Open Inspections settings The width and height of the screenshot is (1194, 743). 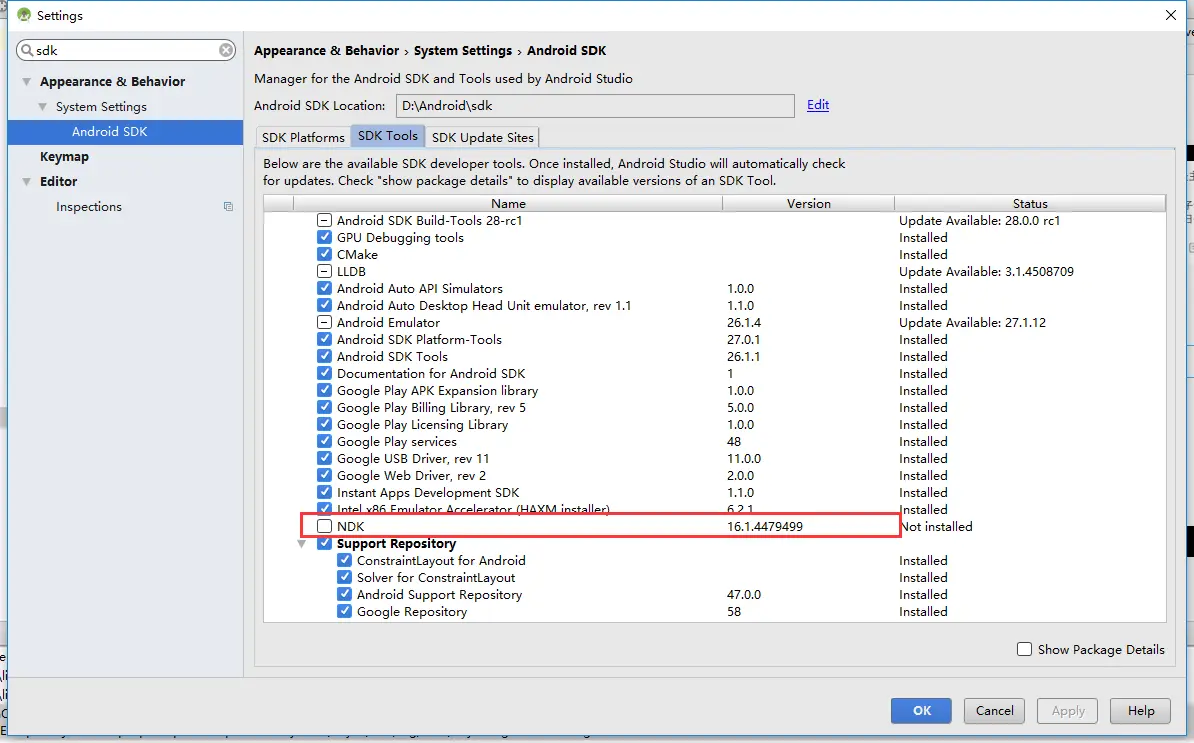pos(88,206)
